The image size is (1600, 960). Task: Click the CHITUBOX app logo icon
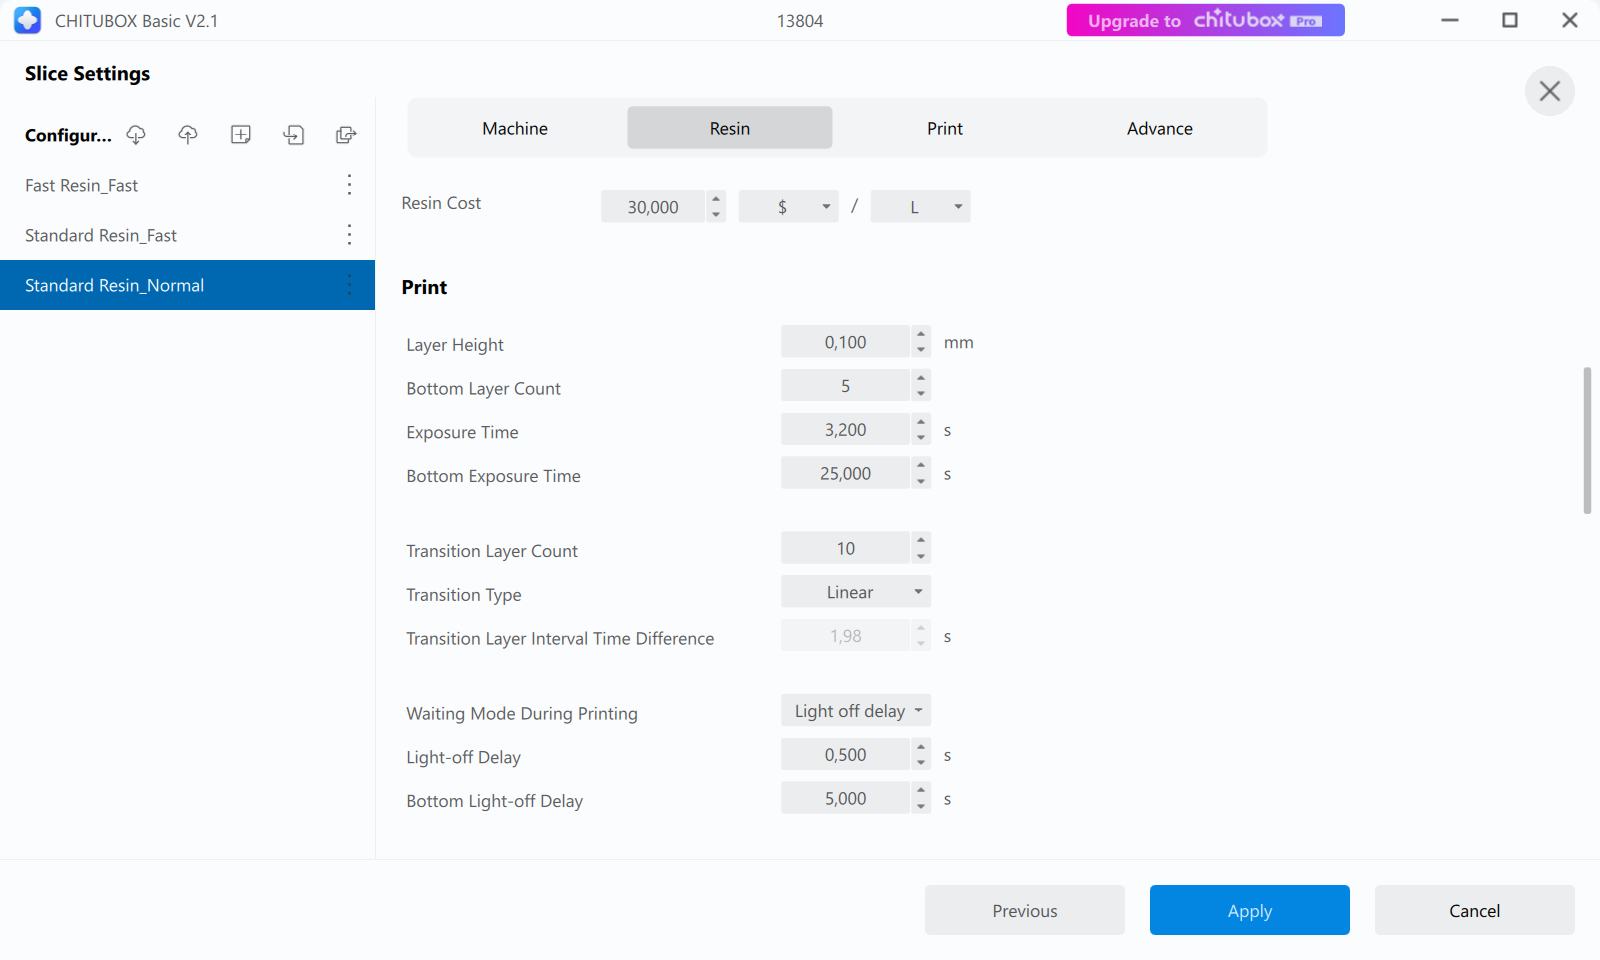coord(28,20)
